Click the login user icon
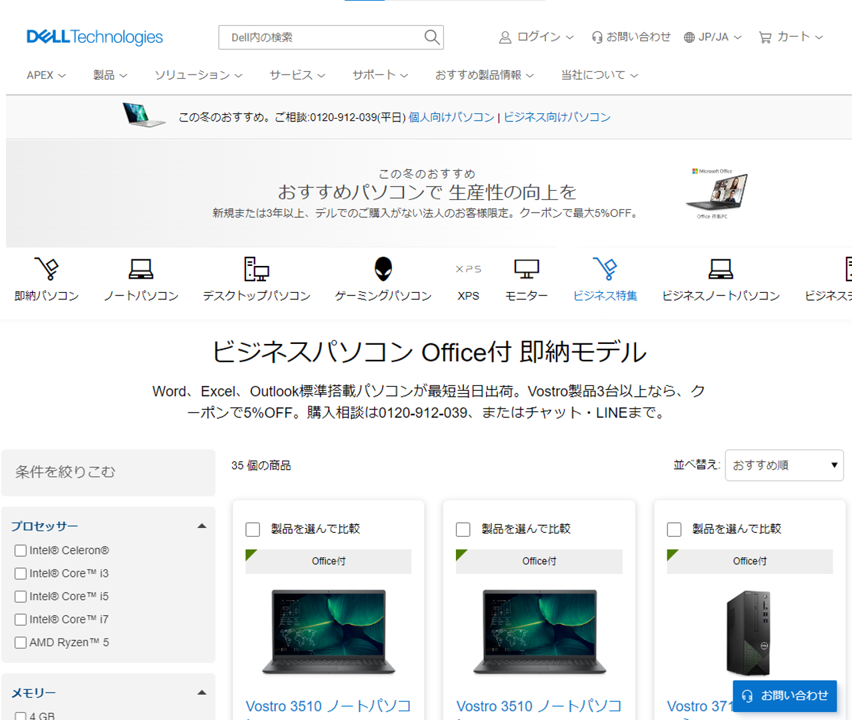852x720 pixels. pos(505,37)
